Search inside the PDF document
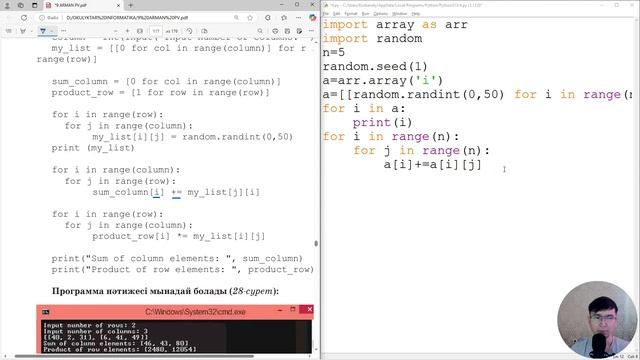Screen dimensions: 640x360 click(260, 31)
